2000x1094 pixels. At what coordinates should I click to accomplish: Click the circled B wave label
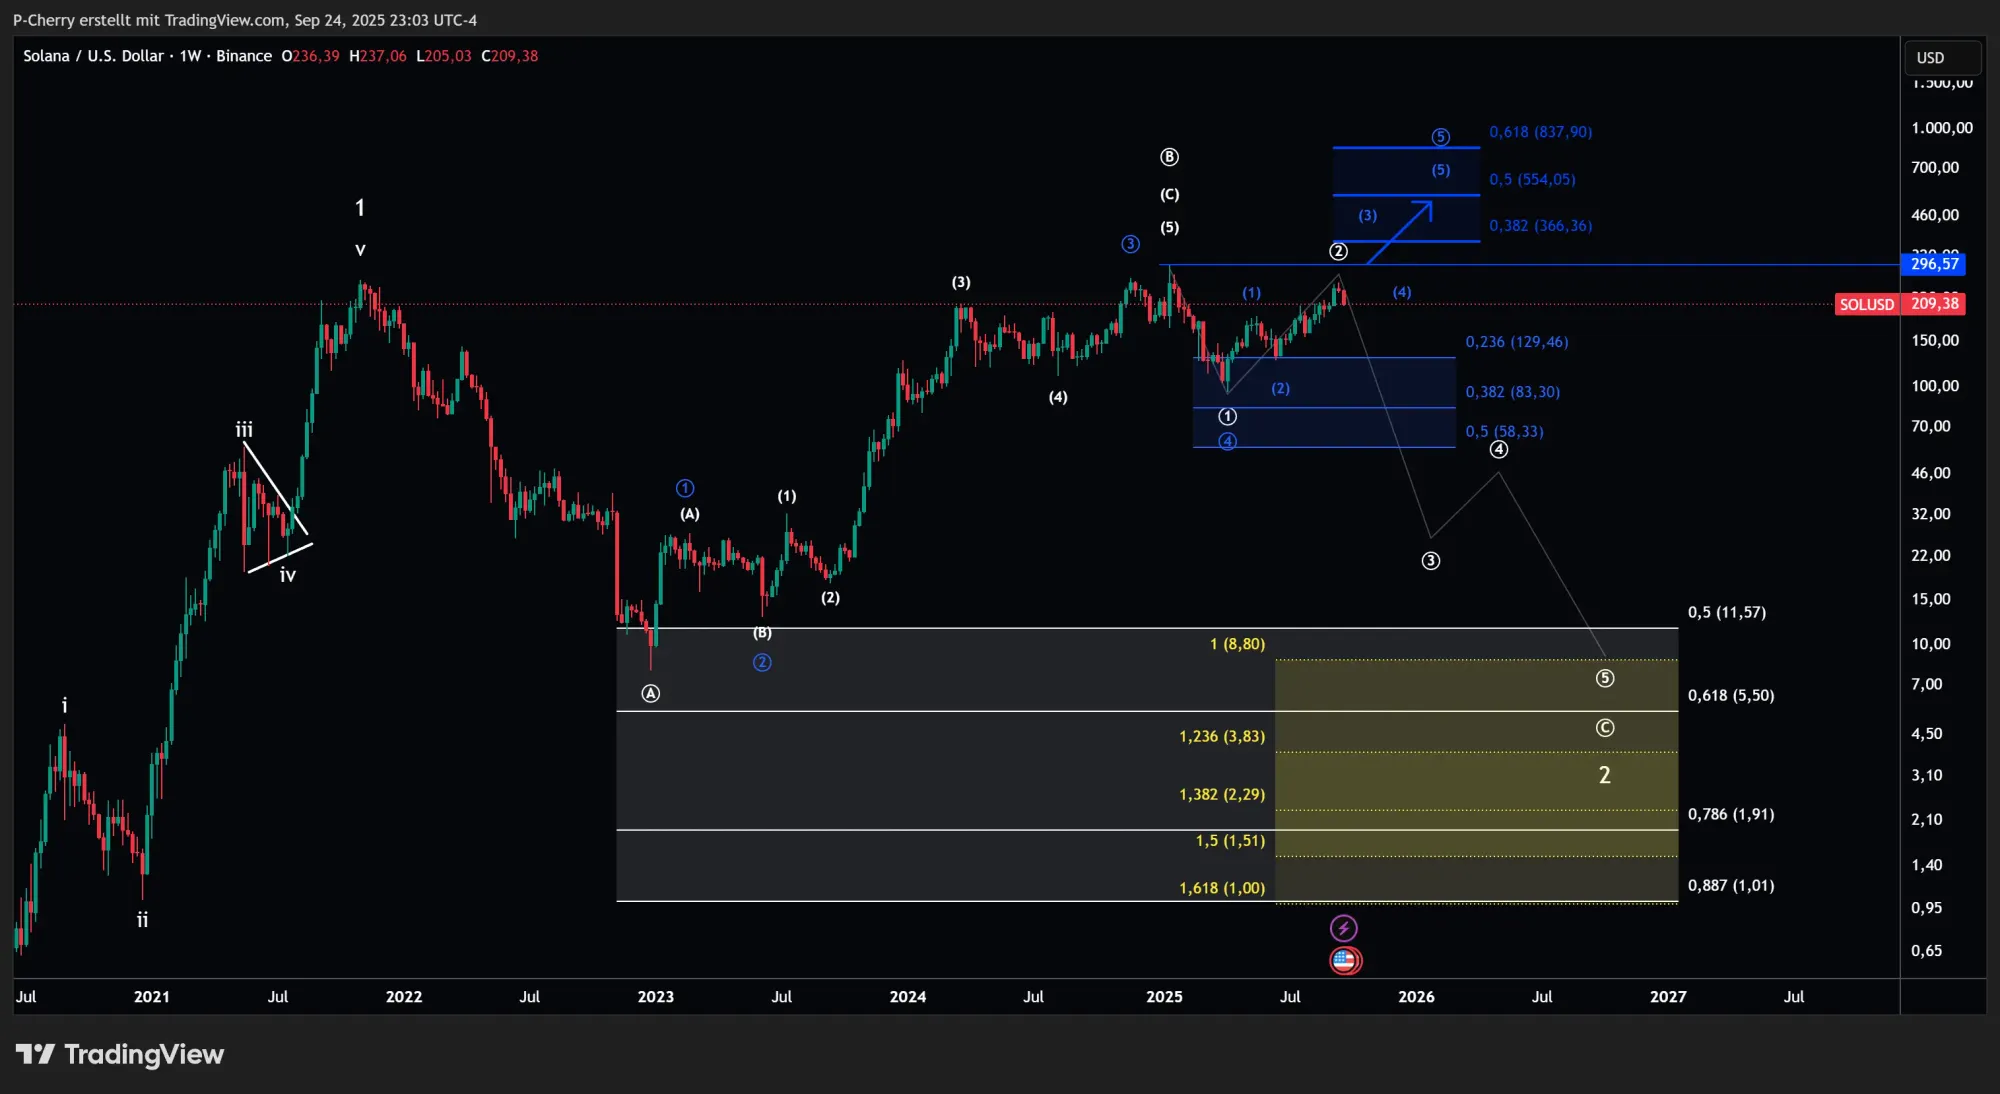coord(1169,157)
